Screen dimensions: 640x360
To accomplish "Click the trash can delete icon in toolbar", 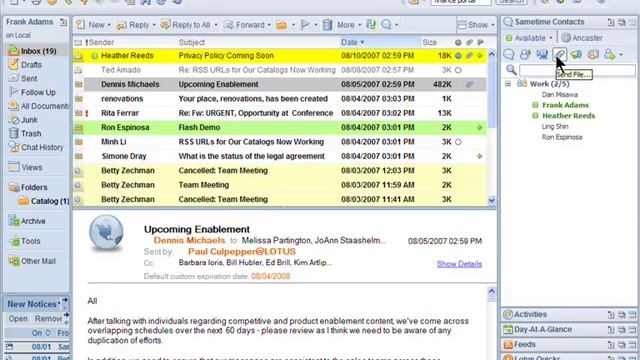I will point(327,25).
